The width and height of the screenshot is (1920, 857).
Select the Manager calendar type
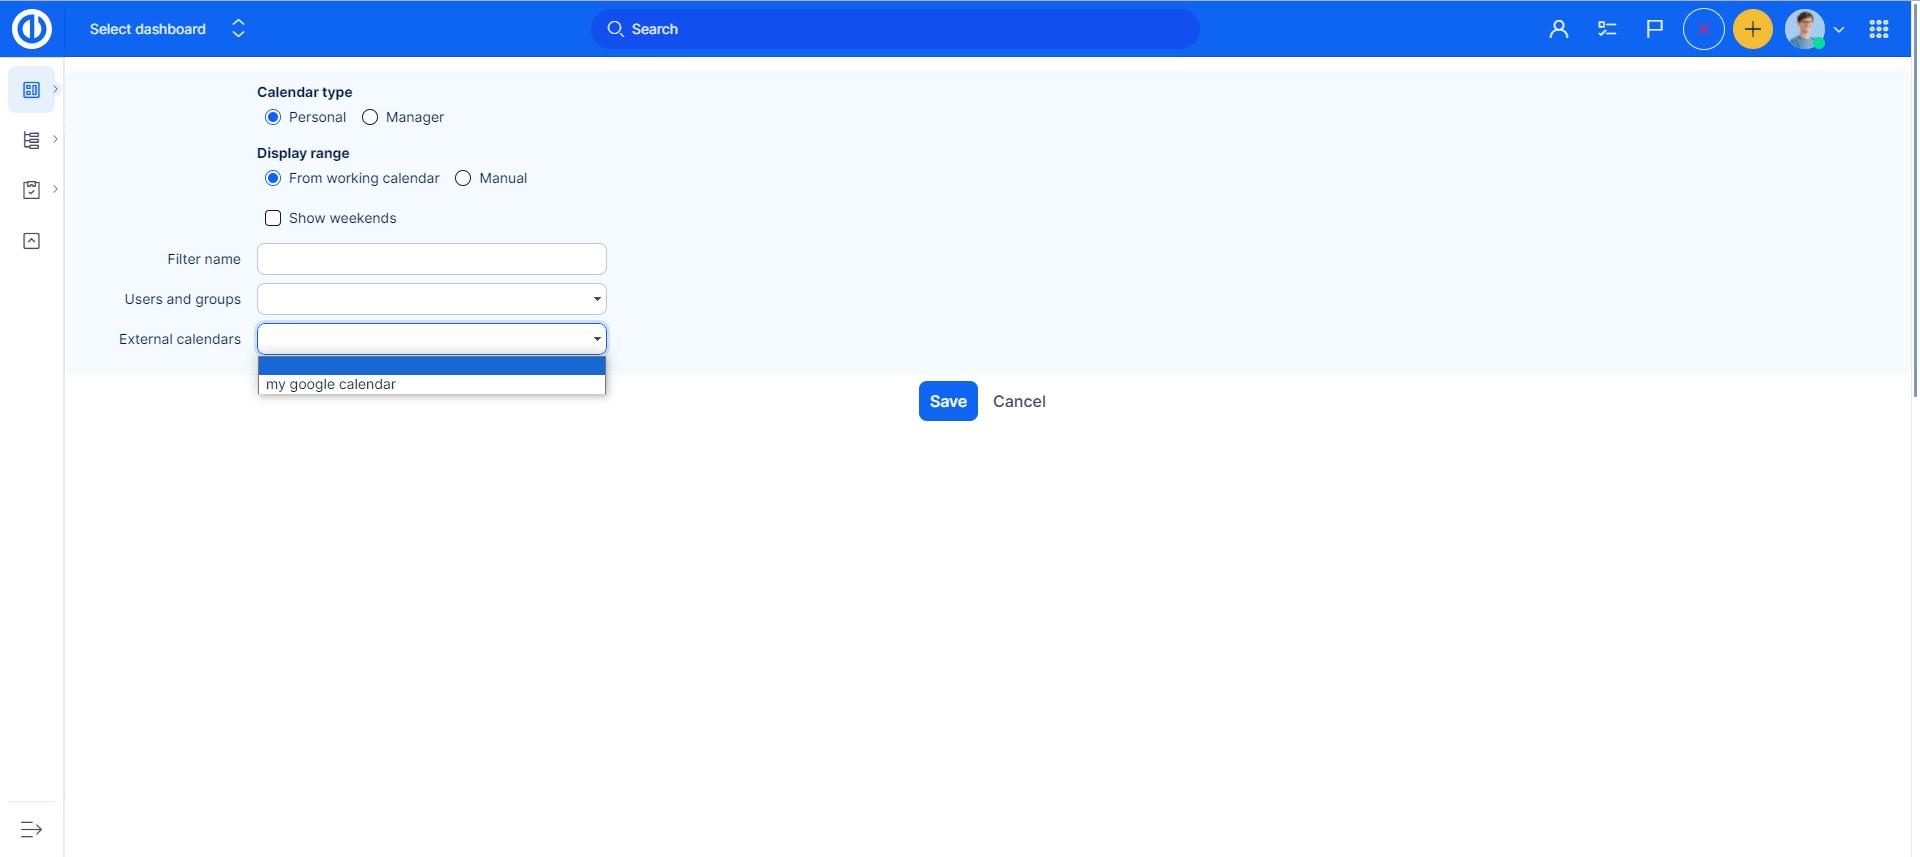pyautogui.click(x=370, y=117)
